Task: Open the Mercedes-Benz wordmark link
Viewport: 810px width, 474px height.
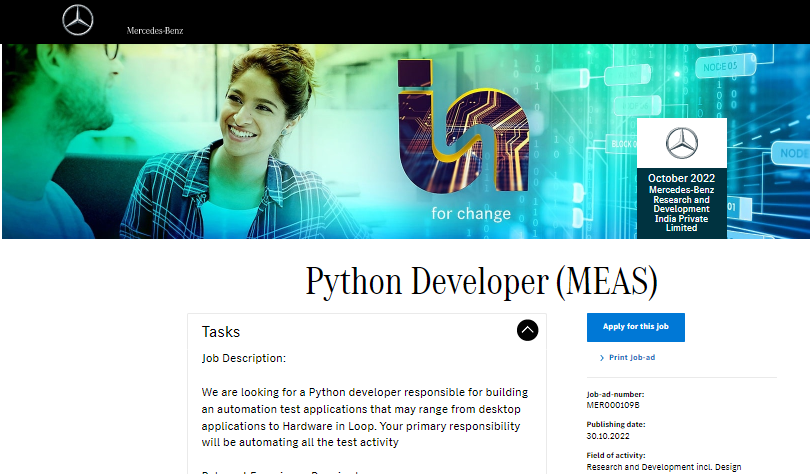Action: (155, 31)
